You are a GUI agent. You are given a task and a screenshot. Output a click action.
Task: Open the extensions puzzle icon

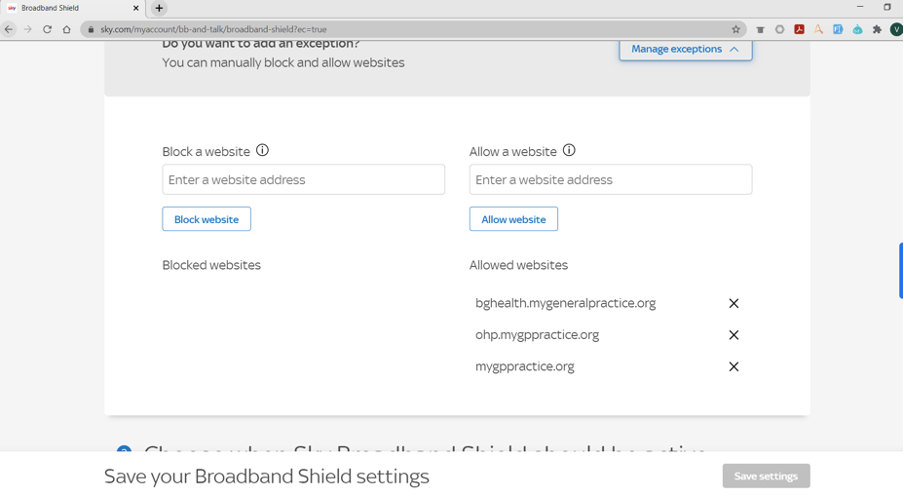tap(877, 29)
